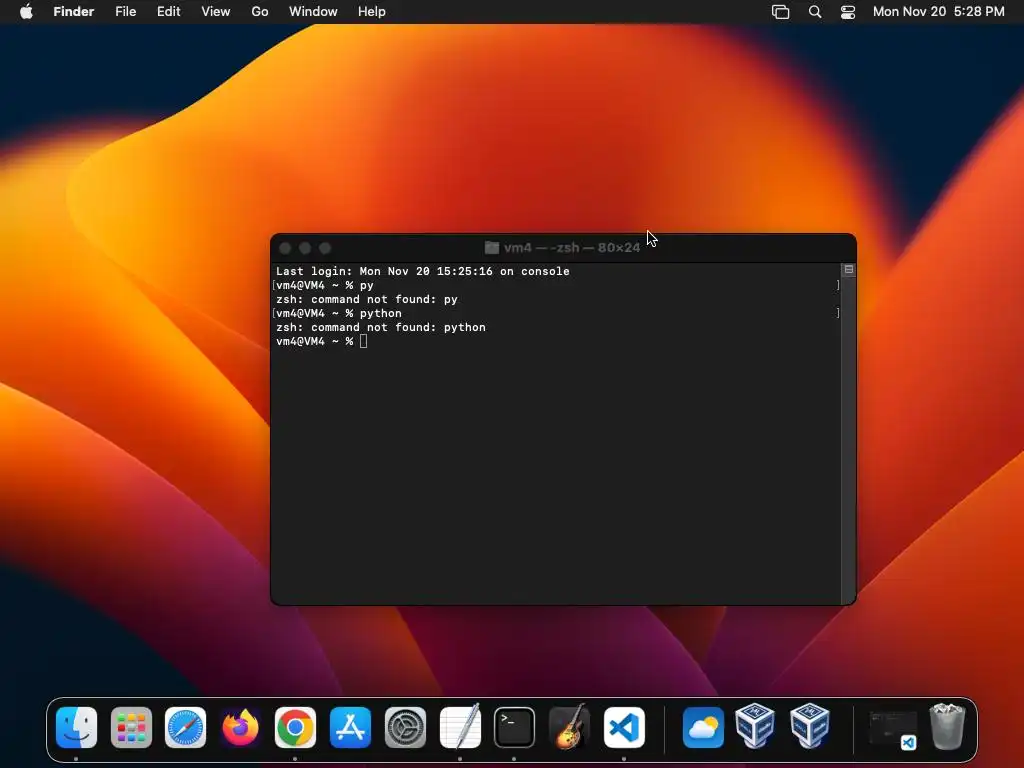Close the Terminal window
Image resolution: width=1024 pixels, height=768 pixels.
[285, 248]
